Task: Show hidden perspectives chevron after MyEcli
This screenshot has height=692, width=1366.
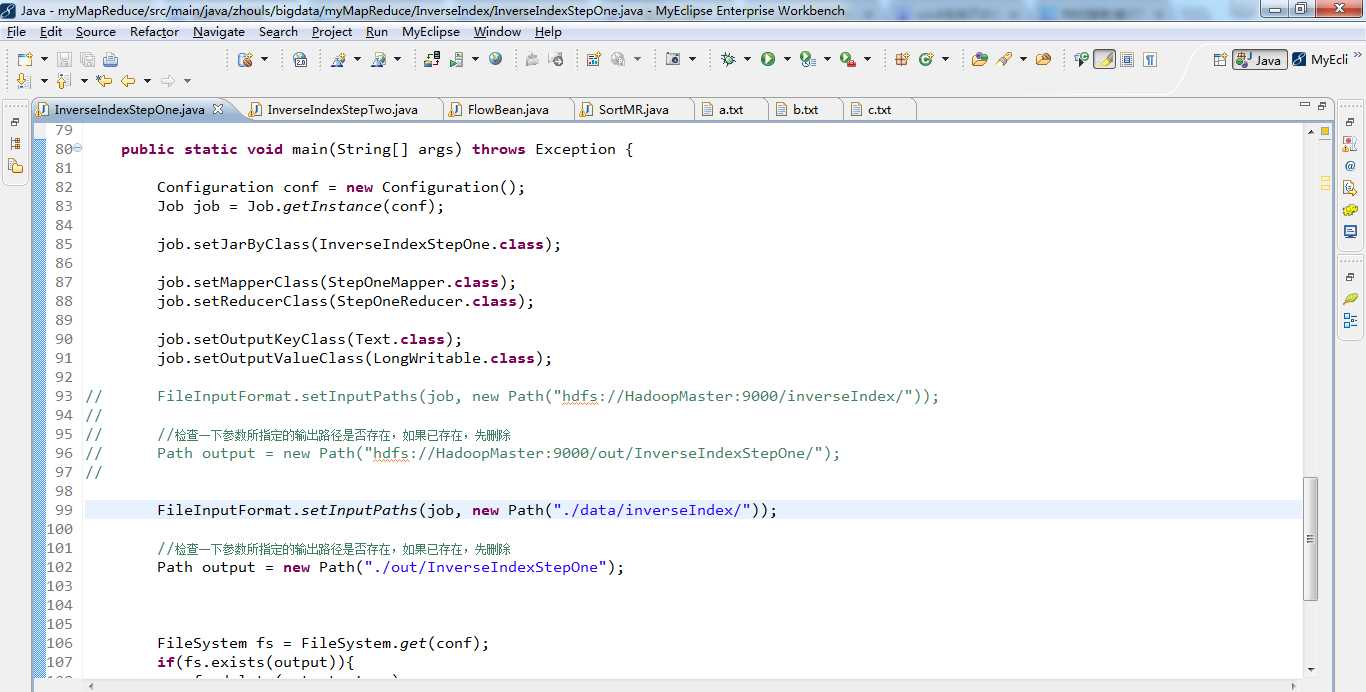Action: pos(1357,55)
